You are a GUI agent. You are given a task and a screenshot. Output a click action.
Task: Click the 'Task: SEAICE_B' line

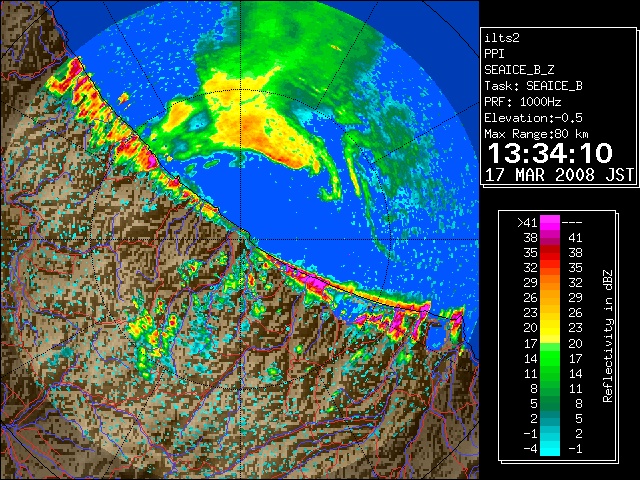(x=533, y=86)
